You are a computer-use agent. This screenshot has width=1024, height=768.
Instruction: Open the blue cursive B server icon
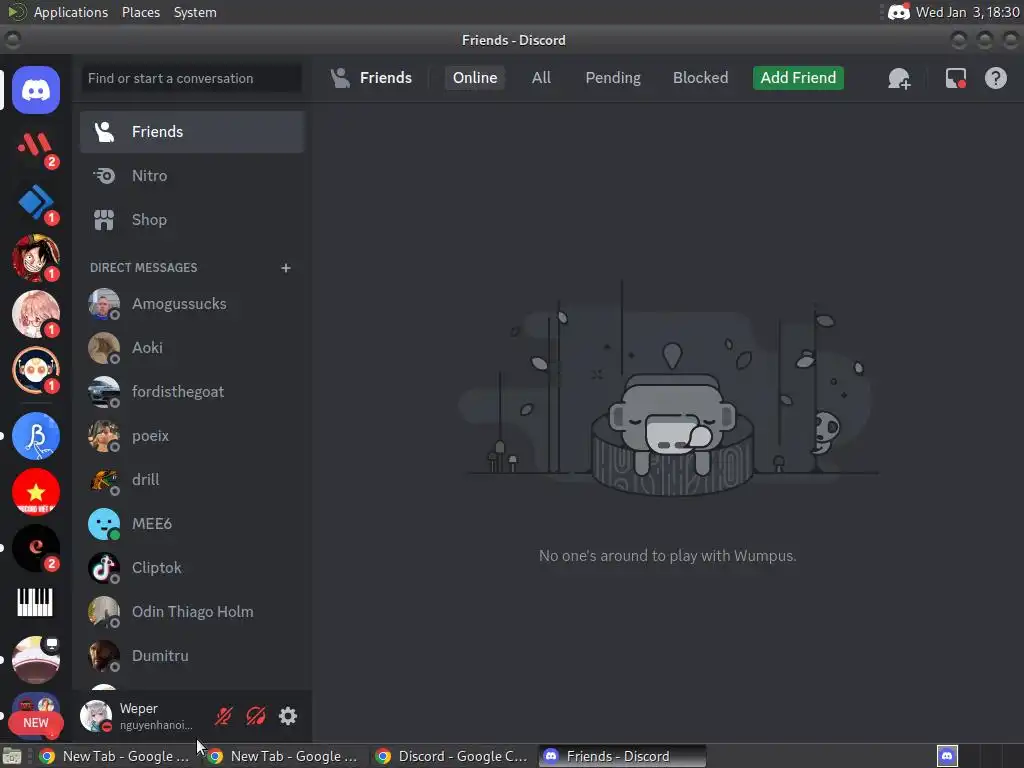pyautogui.click(x=36, y=436)
